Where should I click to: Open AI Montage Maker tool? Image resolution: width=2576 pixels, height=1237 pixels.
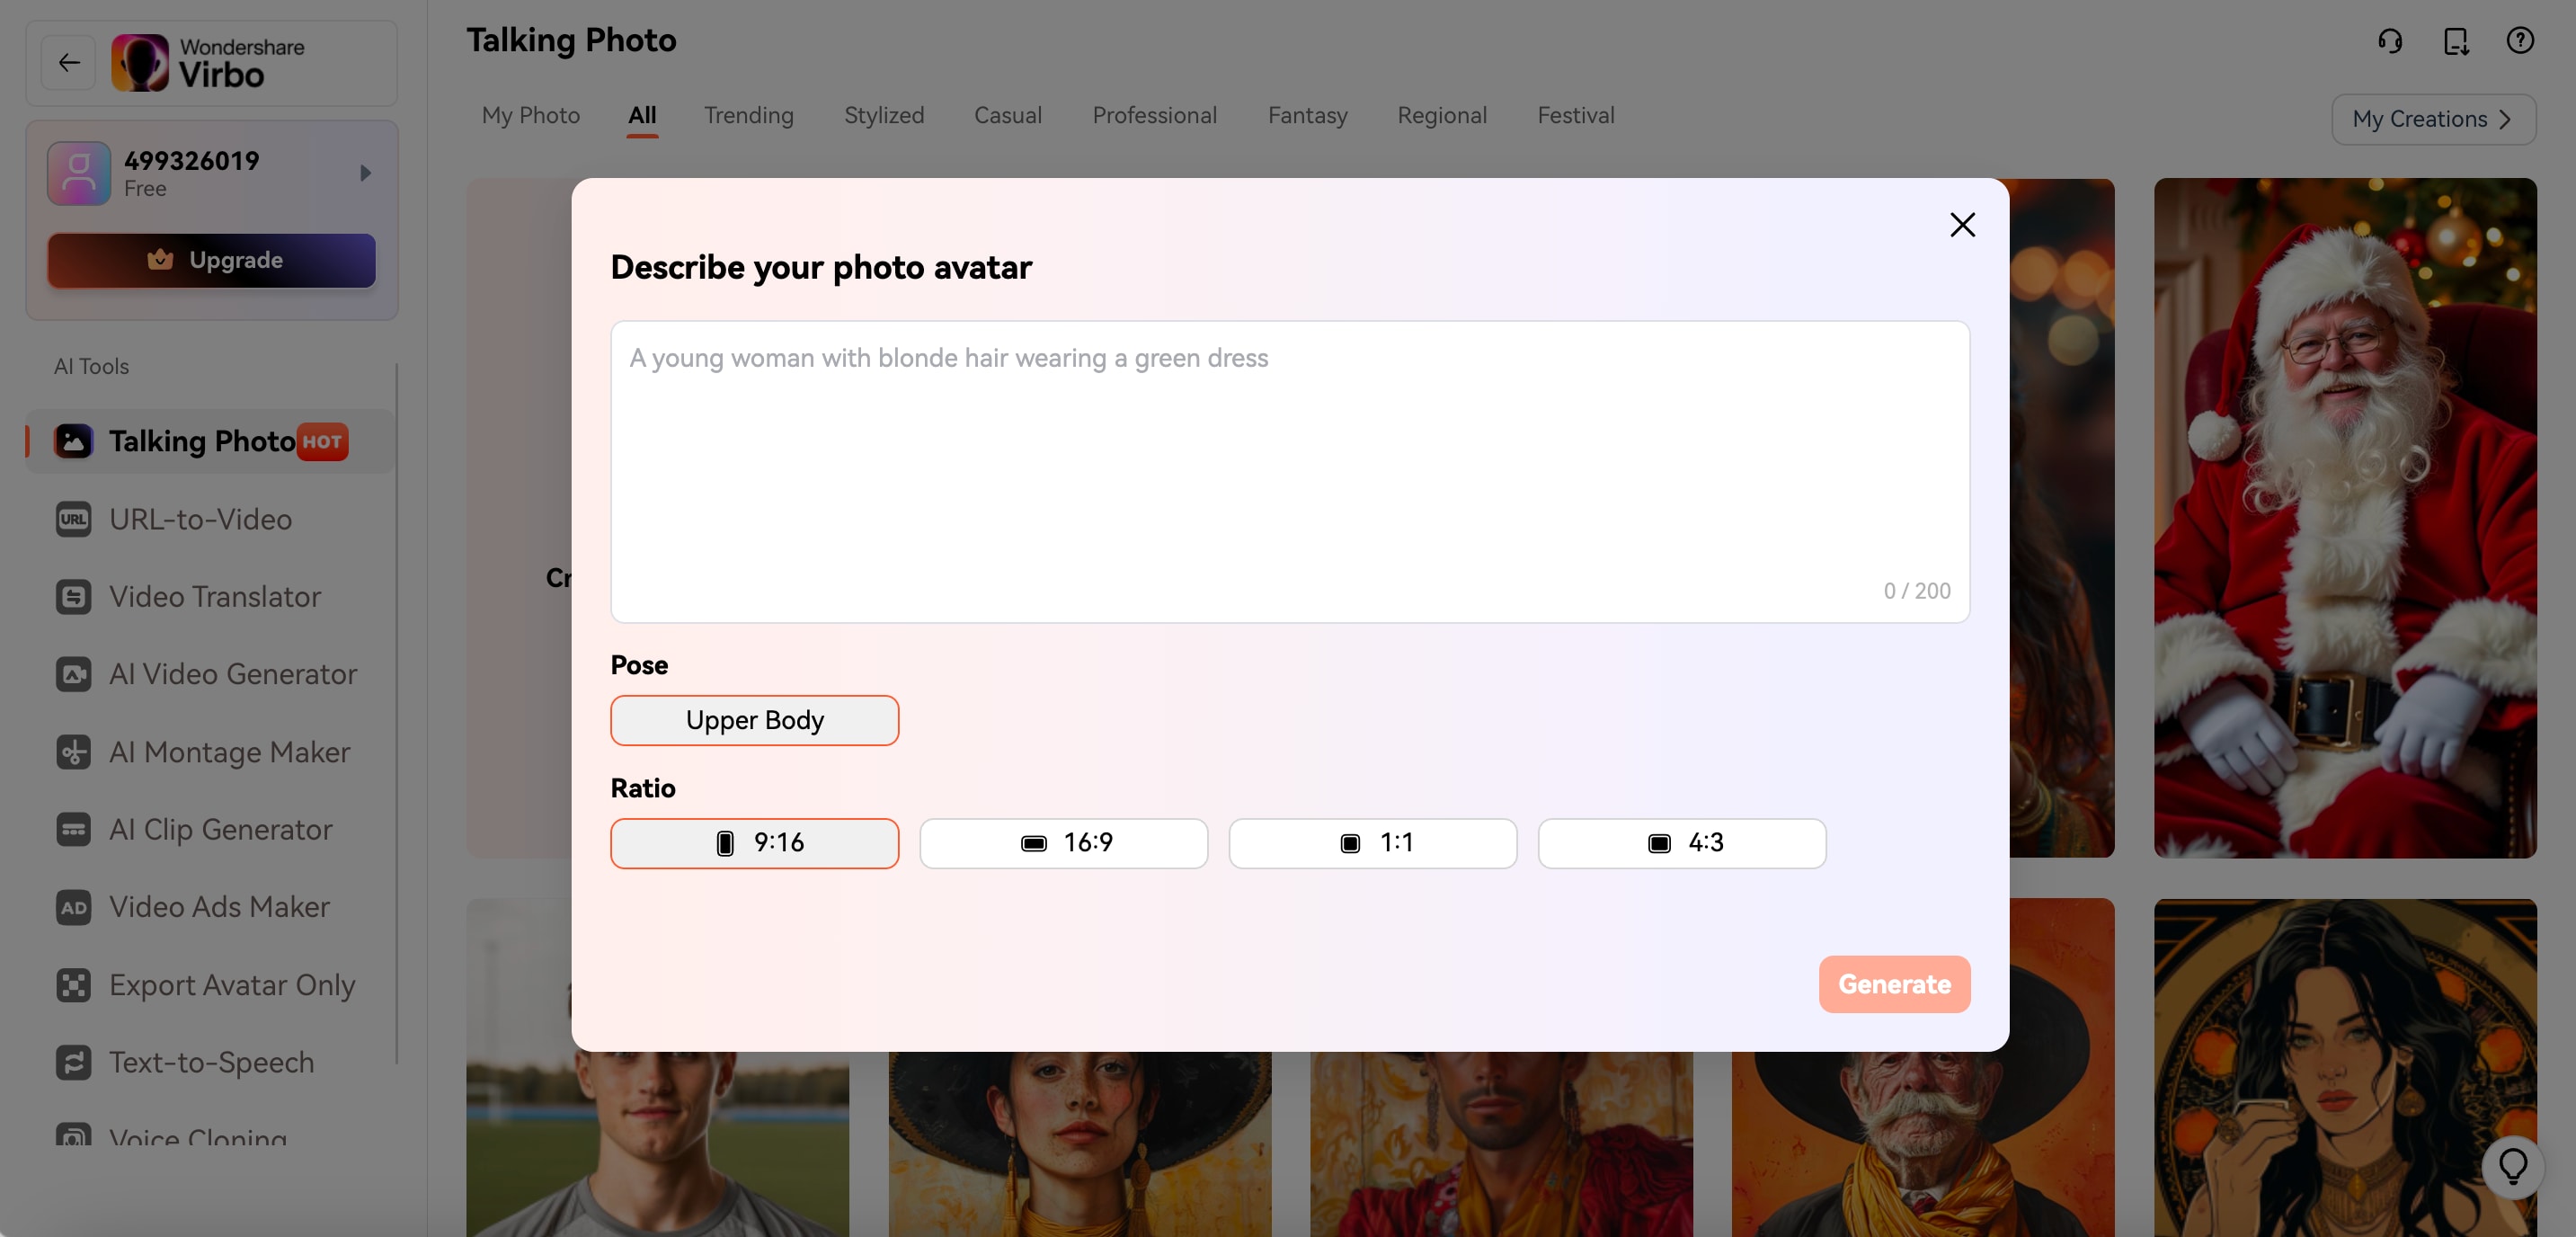229,752
